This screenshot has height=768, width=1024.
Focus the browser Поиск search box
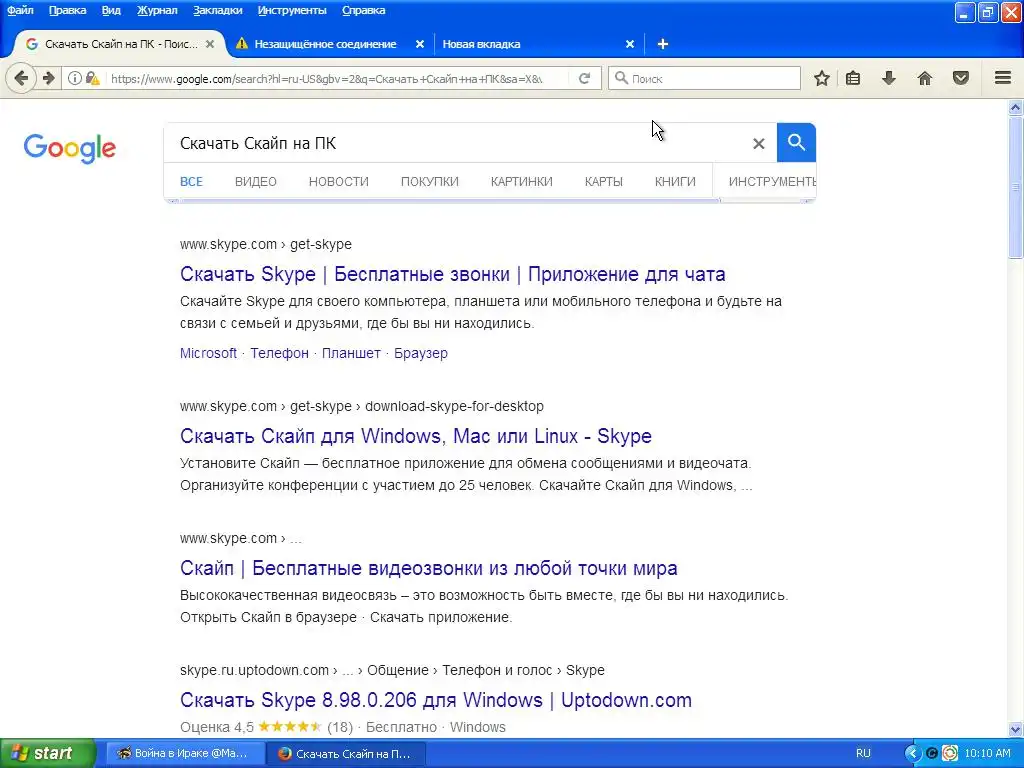tap(704, 78)
